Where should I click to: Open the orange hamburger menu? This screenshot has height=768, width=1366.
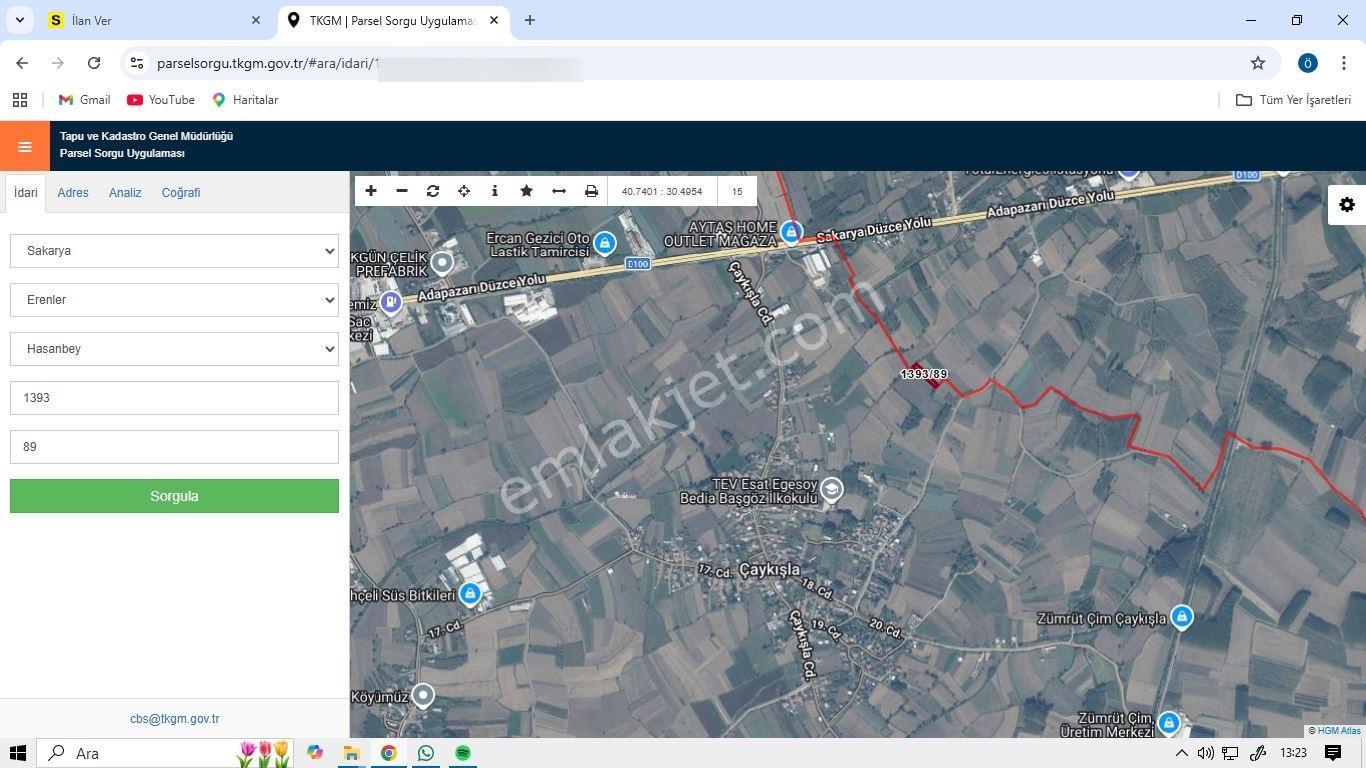(x=25, y=147)
